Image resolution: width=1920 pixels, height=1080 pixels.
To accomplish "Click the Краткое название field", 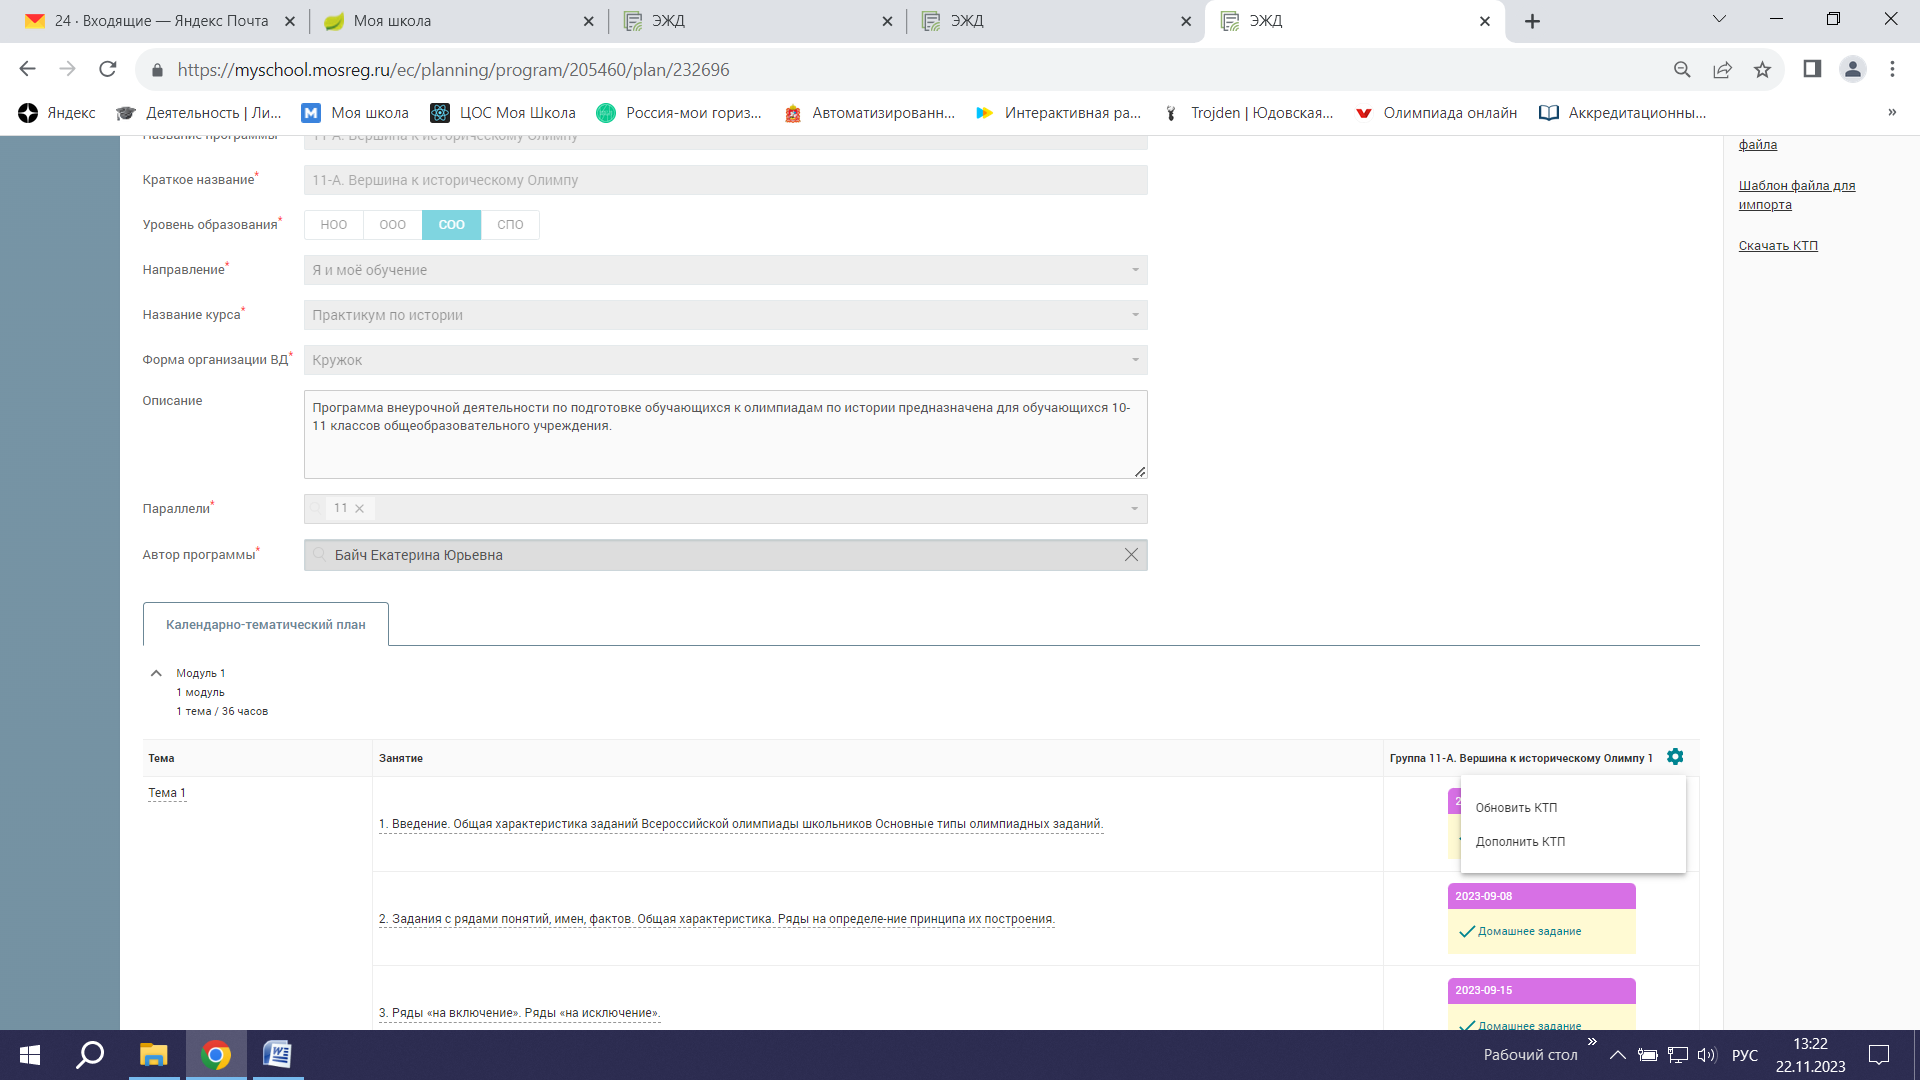I will pos(726,180).
